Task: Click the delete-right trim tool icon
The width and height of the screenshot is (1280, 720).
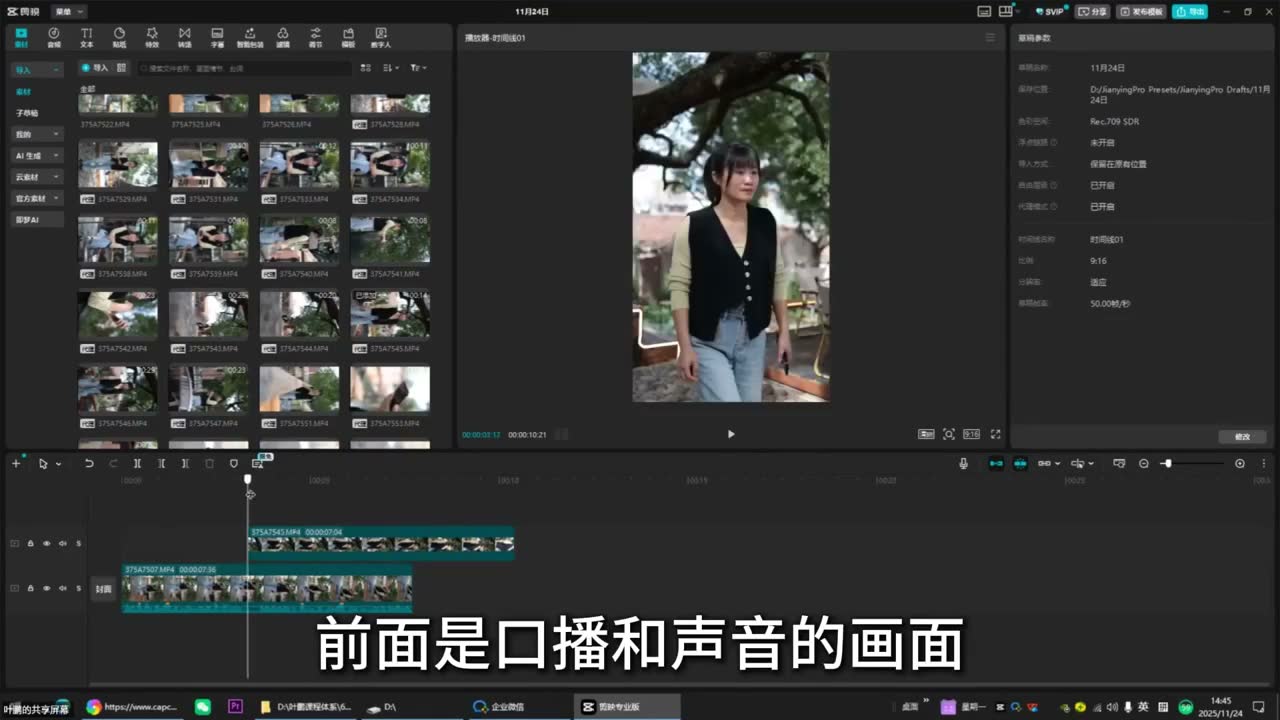Action: (x=185, y=463)
